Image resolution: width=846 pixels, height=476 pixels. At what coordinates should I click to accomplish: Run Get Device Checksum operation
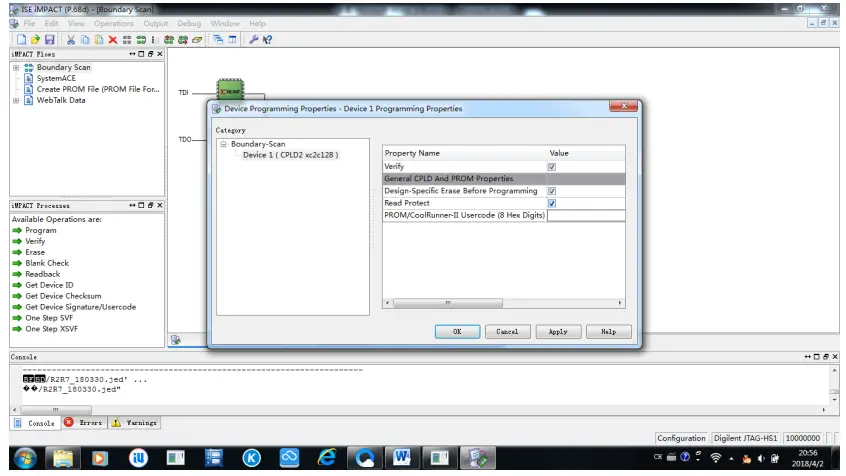[63, 296]
